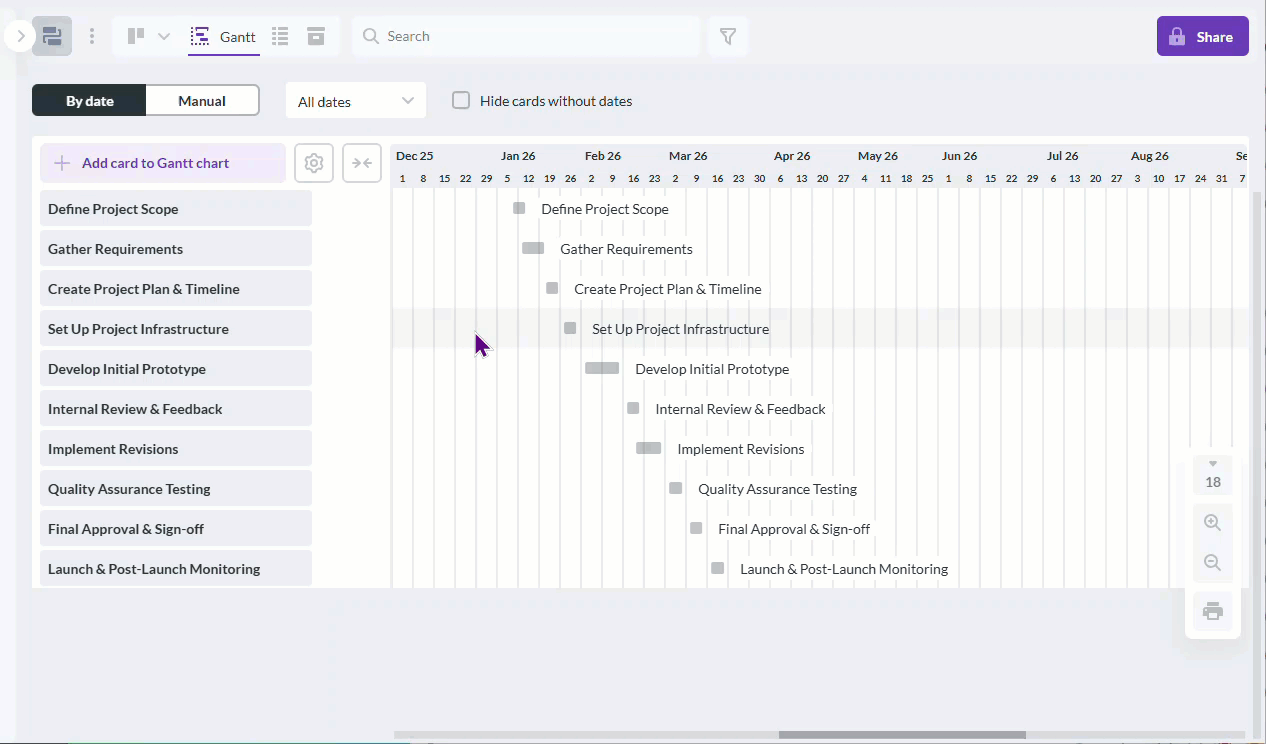Open the three-dot board menu
Screen dimensions: 1266x744
[x=92, y=36]
